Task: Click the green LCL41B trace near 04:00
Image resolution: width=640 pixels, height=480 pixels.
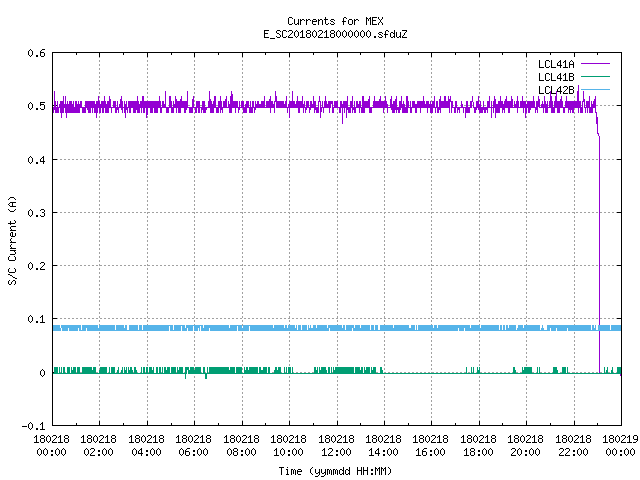Action: pyautogui.click(x=147, y=371)
